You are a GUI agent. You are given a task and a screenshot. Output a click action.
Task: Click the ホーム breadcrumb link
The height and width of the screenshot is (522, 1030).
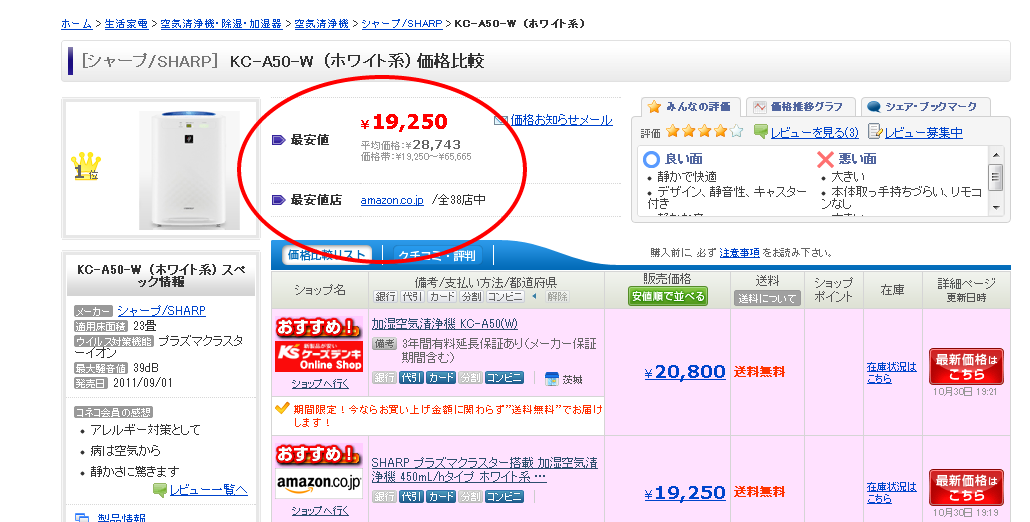76,24
